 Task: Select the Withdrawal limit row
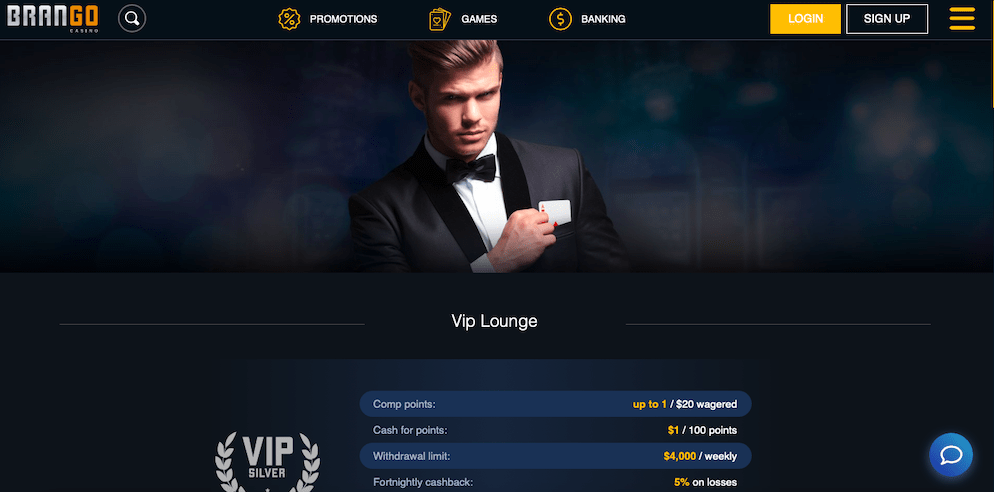(555, 456)
